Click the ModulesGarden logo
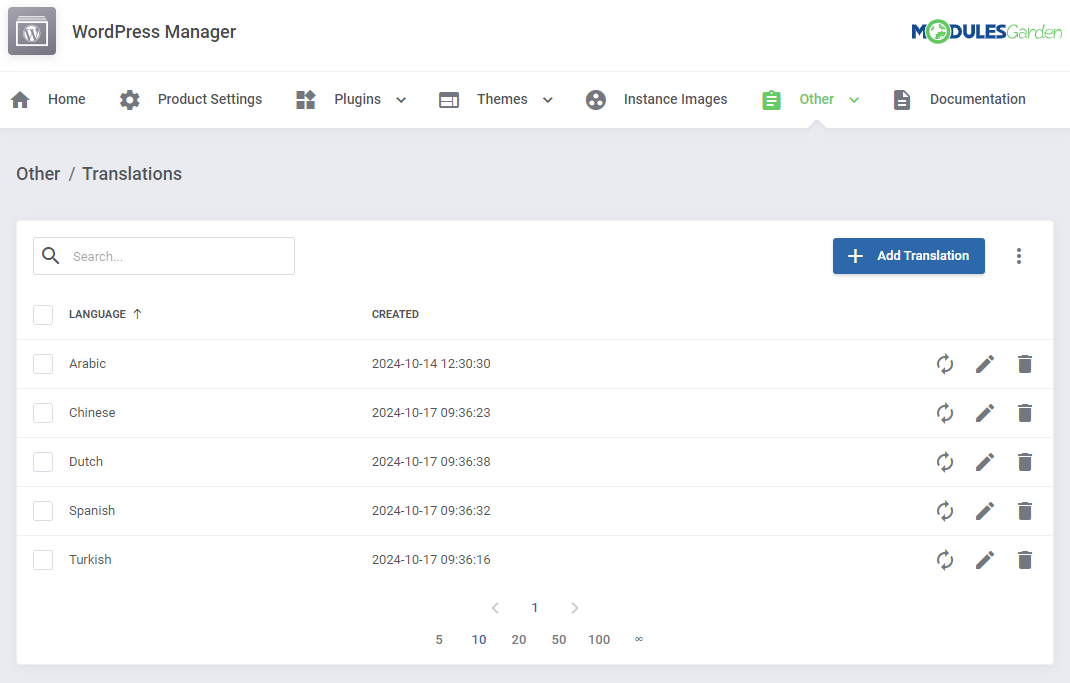The height and width of the screenshot is (683, 1070). coord(986,31)
